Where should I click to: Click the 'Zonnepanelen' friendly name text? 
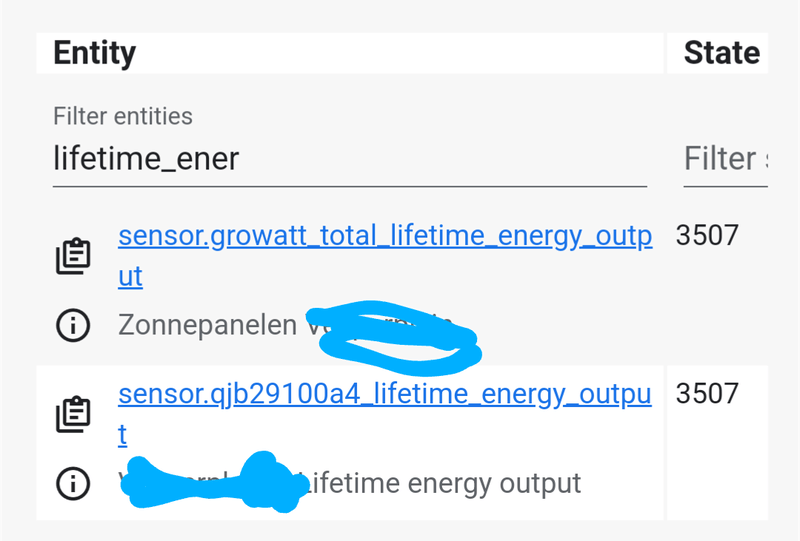[208, 325]
